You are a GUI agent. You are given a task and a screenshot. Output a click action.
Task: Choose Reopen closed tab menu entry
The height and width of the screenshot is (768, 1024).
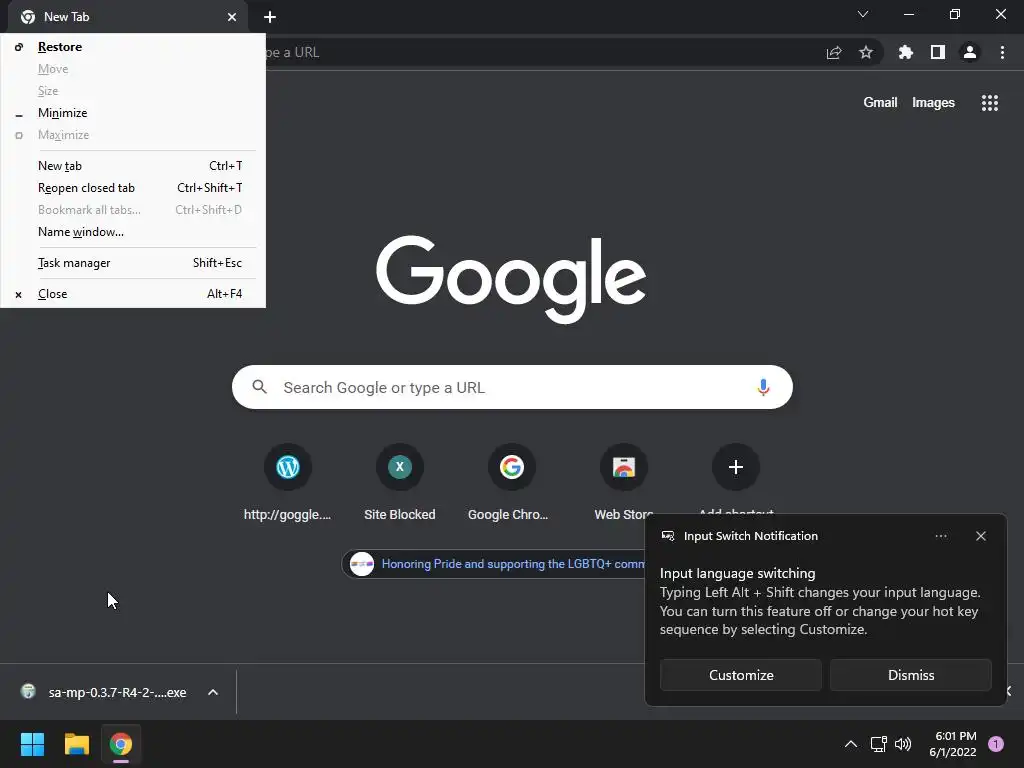tap(133, 188)
